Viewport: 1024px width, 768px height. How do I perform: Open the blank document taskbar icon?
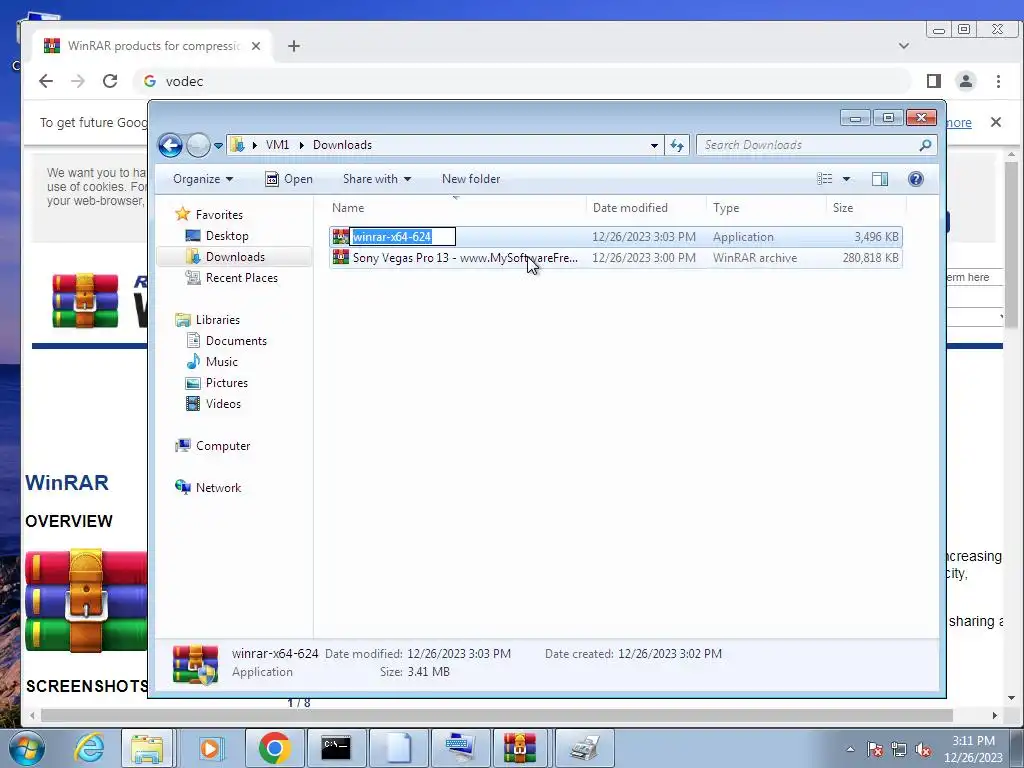pos(398,748)
